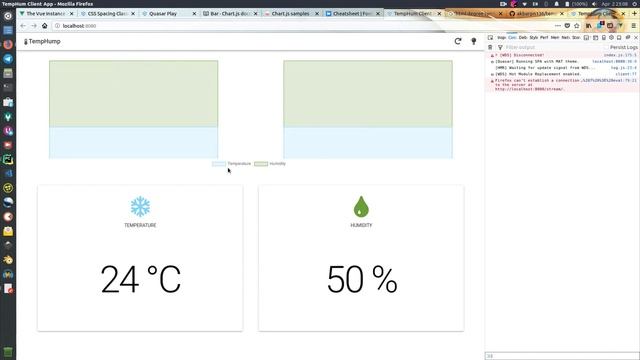Activate the devtools element picker icon
The width and height of the screenshot is (640, 360).
(x=490, y=38)
